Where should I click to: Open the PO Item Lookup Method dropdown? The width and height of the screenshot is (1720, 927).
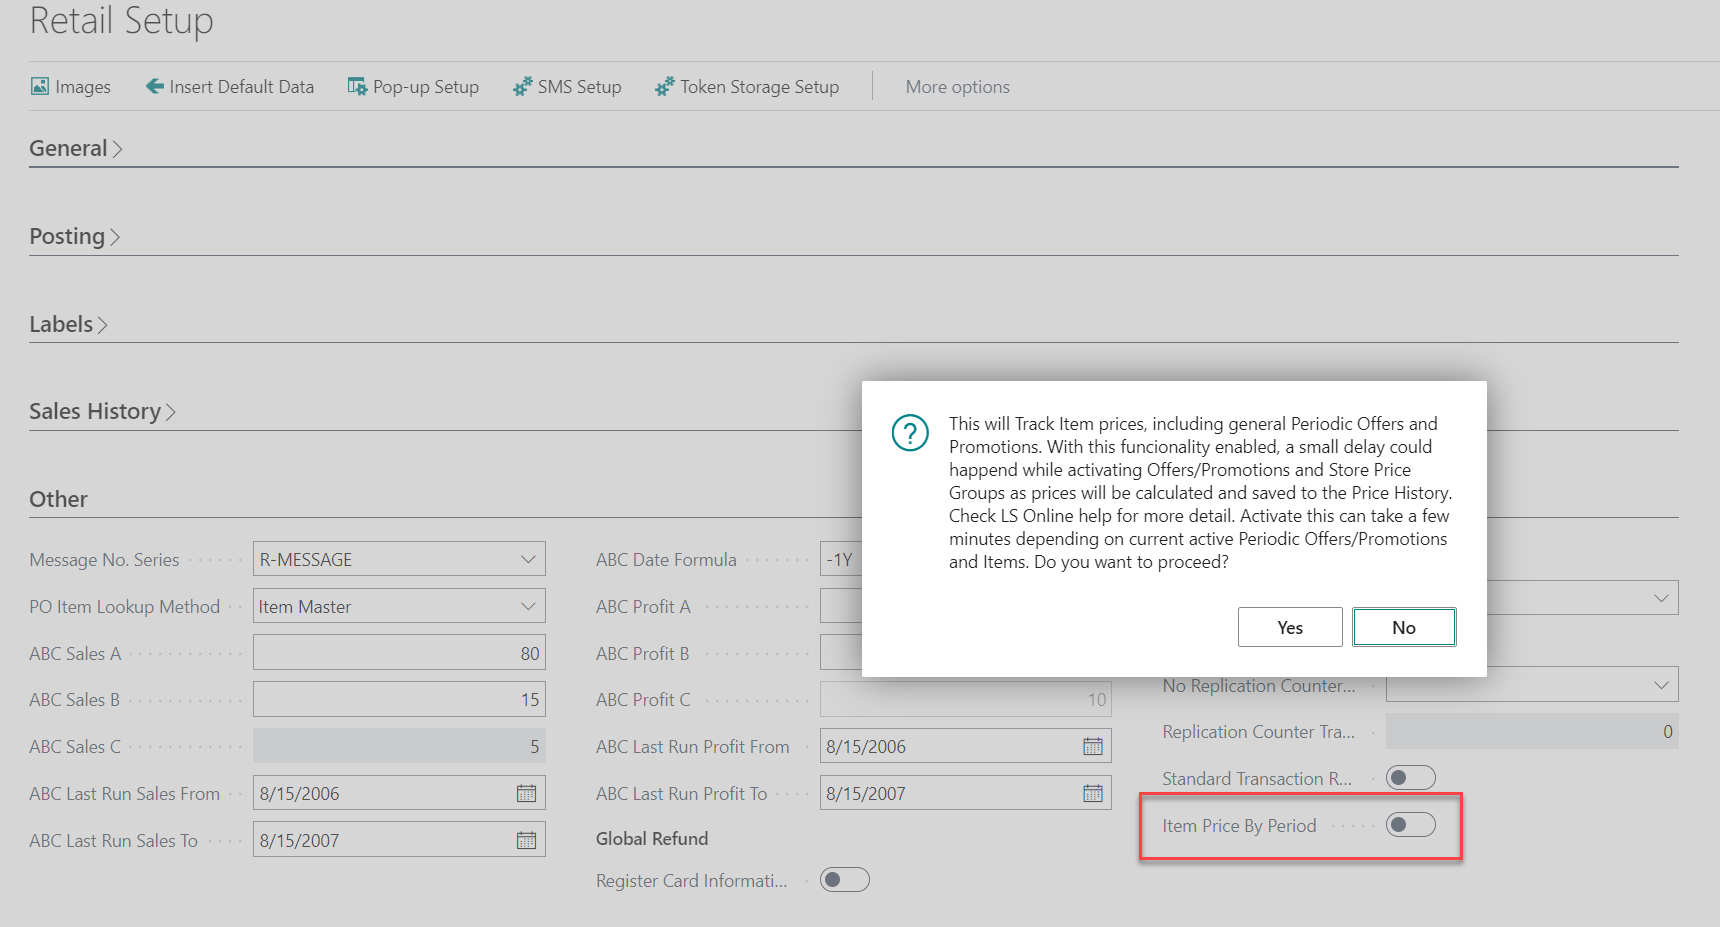[x=528, y=607]
